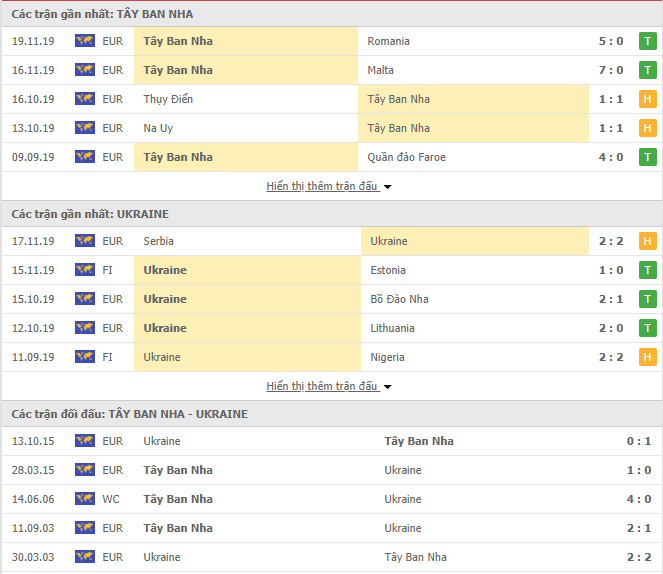This screenshot has width=663, height=574.
Task: Select the Lithuania opponent name
Action: pyautogui.click(x=392, y=328)
